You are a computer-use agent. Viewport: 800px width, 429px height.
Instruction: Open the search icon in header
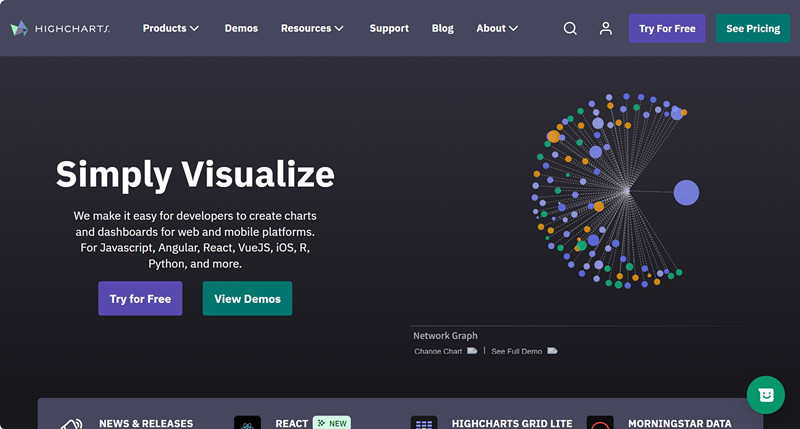[x=570, y=29]
